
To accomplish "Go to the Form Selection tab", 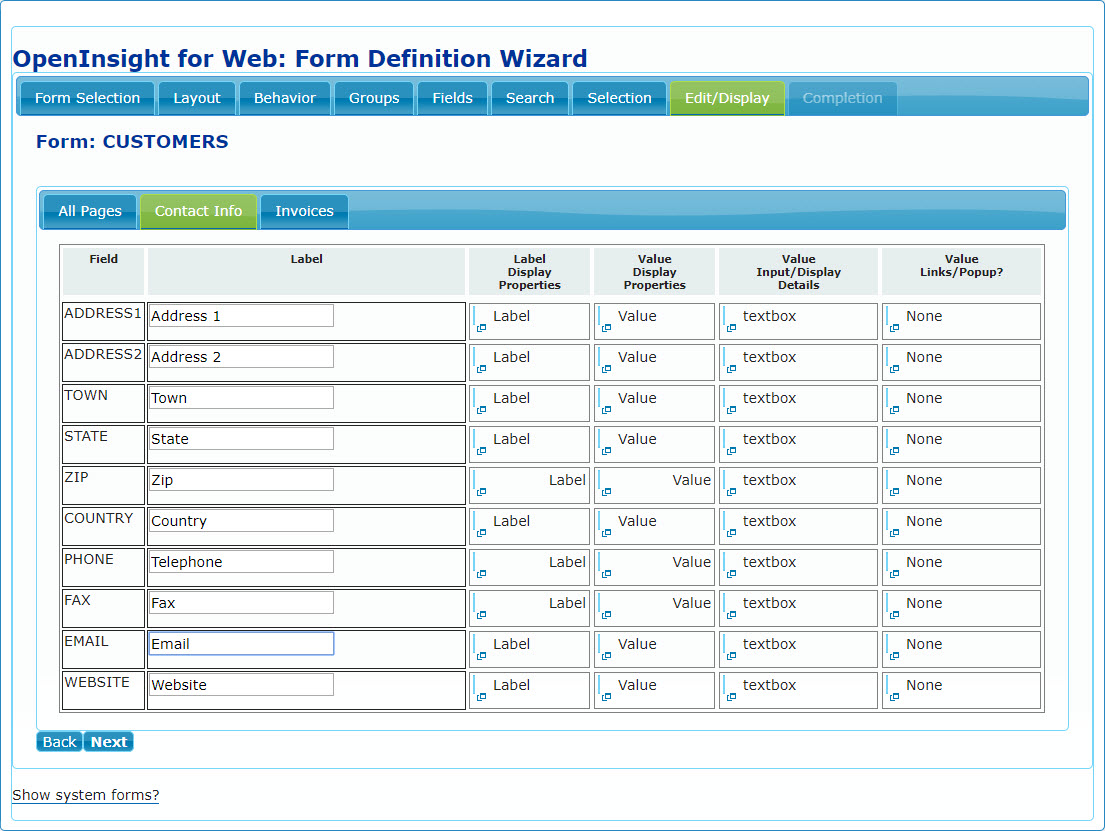I will [87, 98].
